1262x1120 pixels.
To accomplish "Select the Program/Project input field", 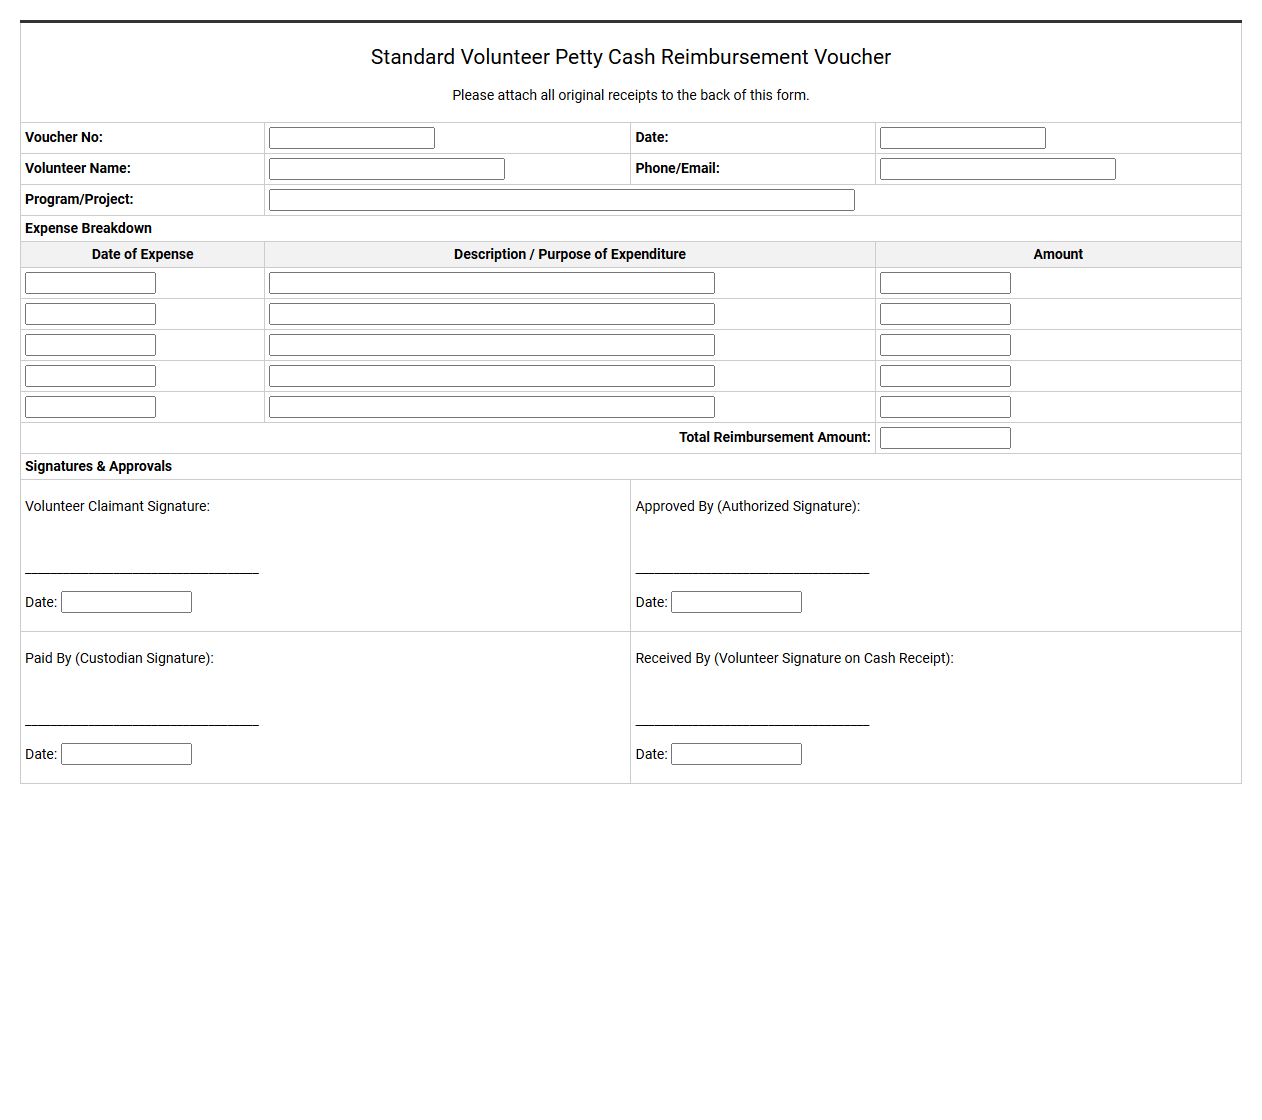I will (562, 200).
